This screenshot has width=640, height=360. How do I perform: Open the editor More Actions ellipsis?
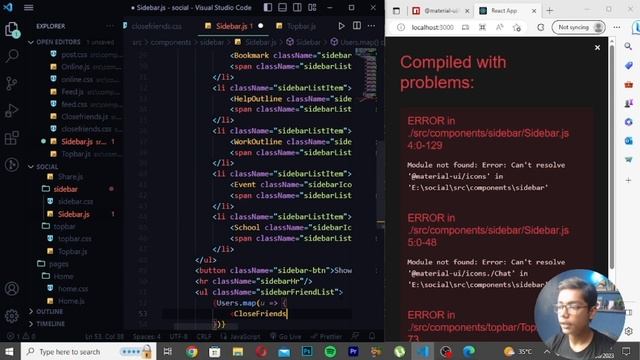click(x=371, y=26)
